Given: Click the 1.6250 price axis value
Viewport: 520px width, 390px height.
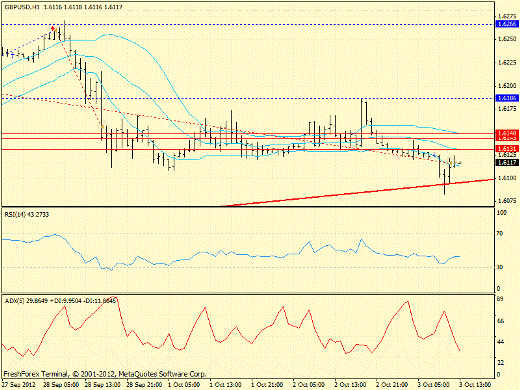Looking at the screenshot, I should pyautogui.click(x=507, y=39).
